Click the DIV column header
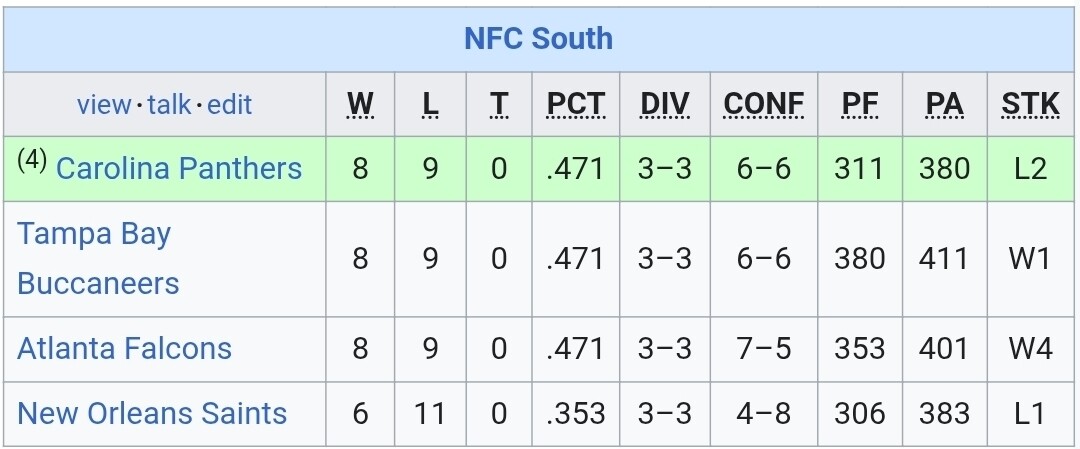This screenshot has height=449, width=1080. coord(665,104)
